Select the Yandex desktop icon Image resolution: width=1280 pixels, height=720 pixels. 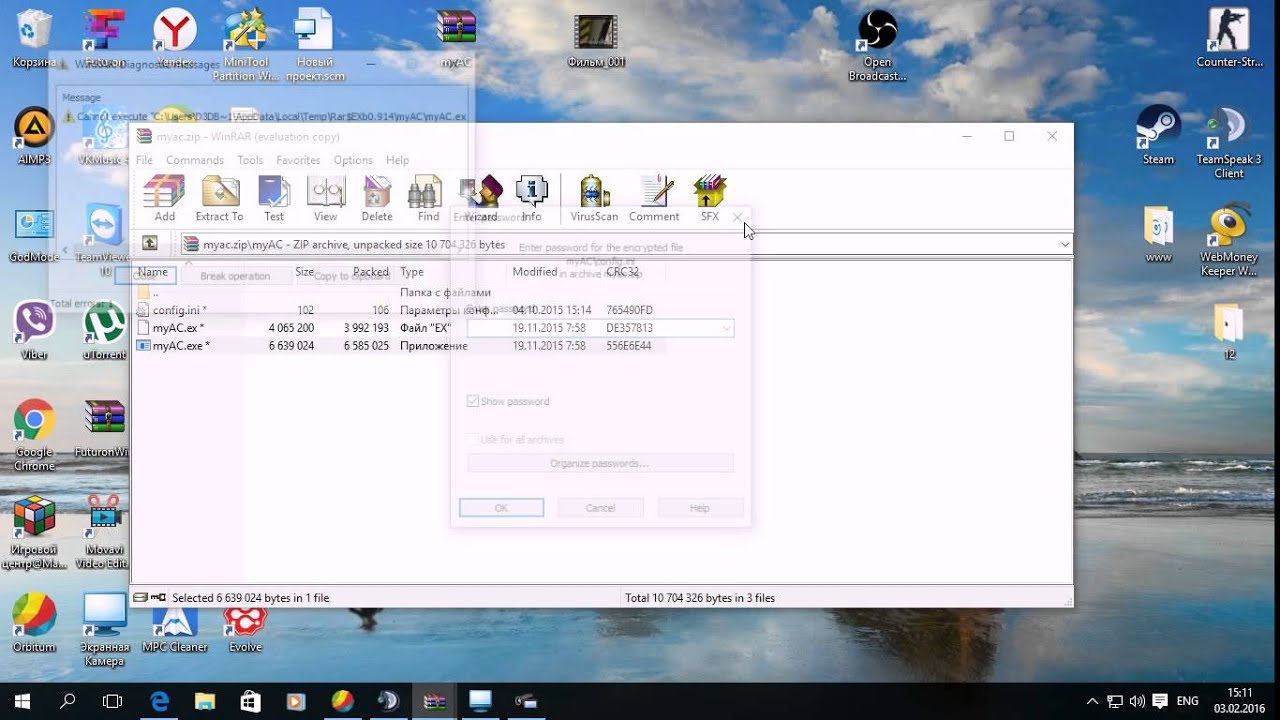coord(174,40)
